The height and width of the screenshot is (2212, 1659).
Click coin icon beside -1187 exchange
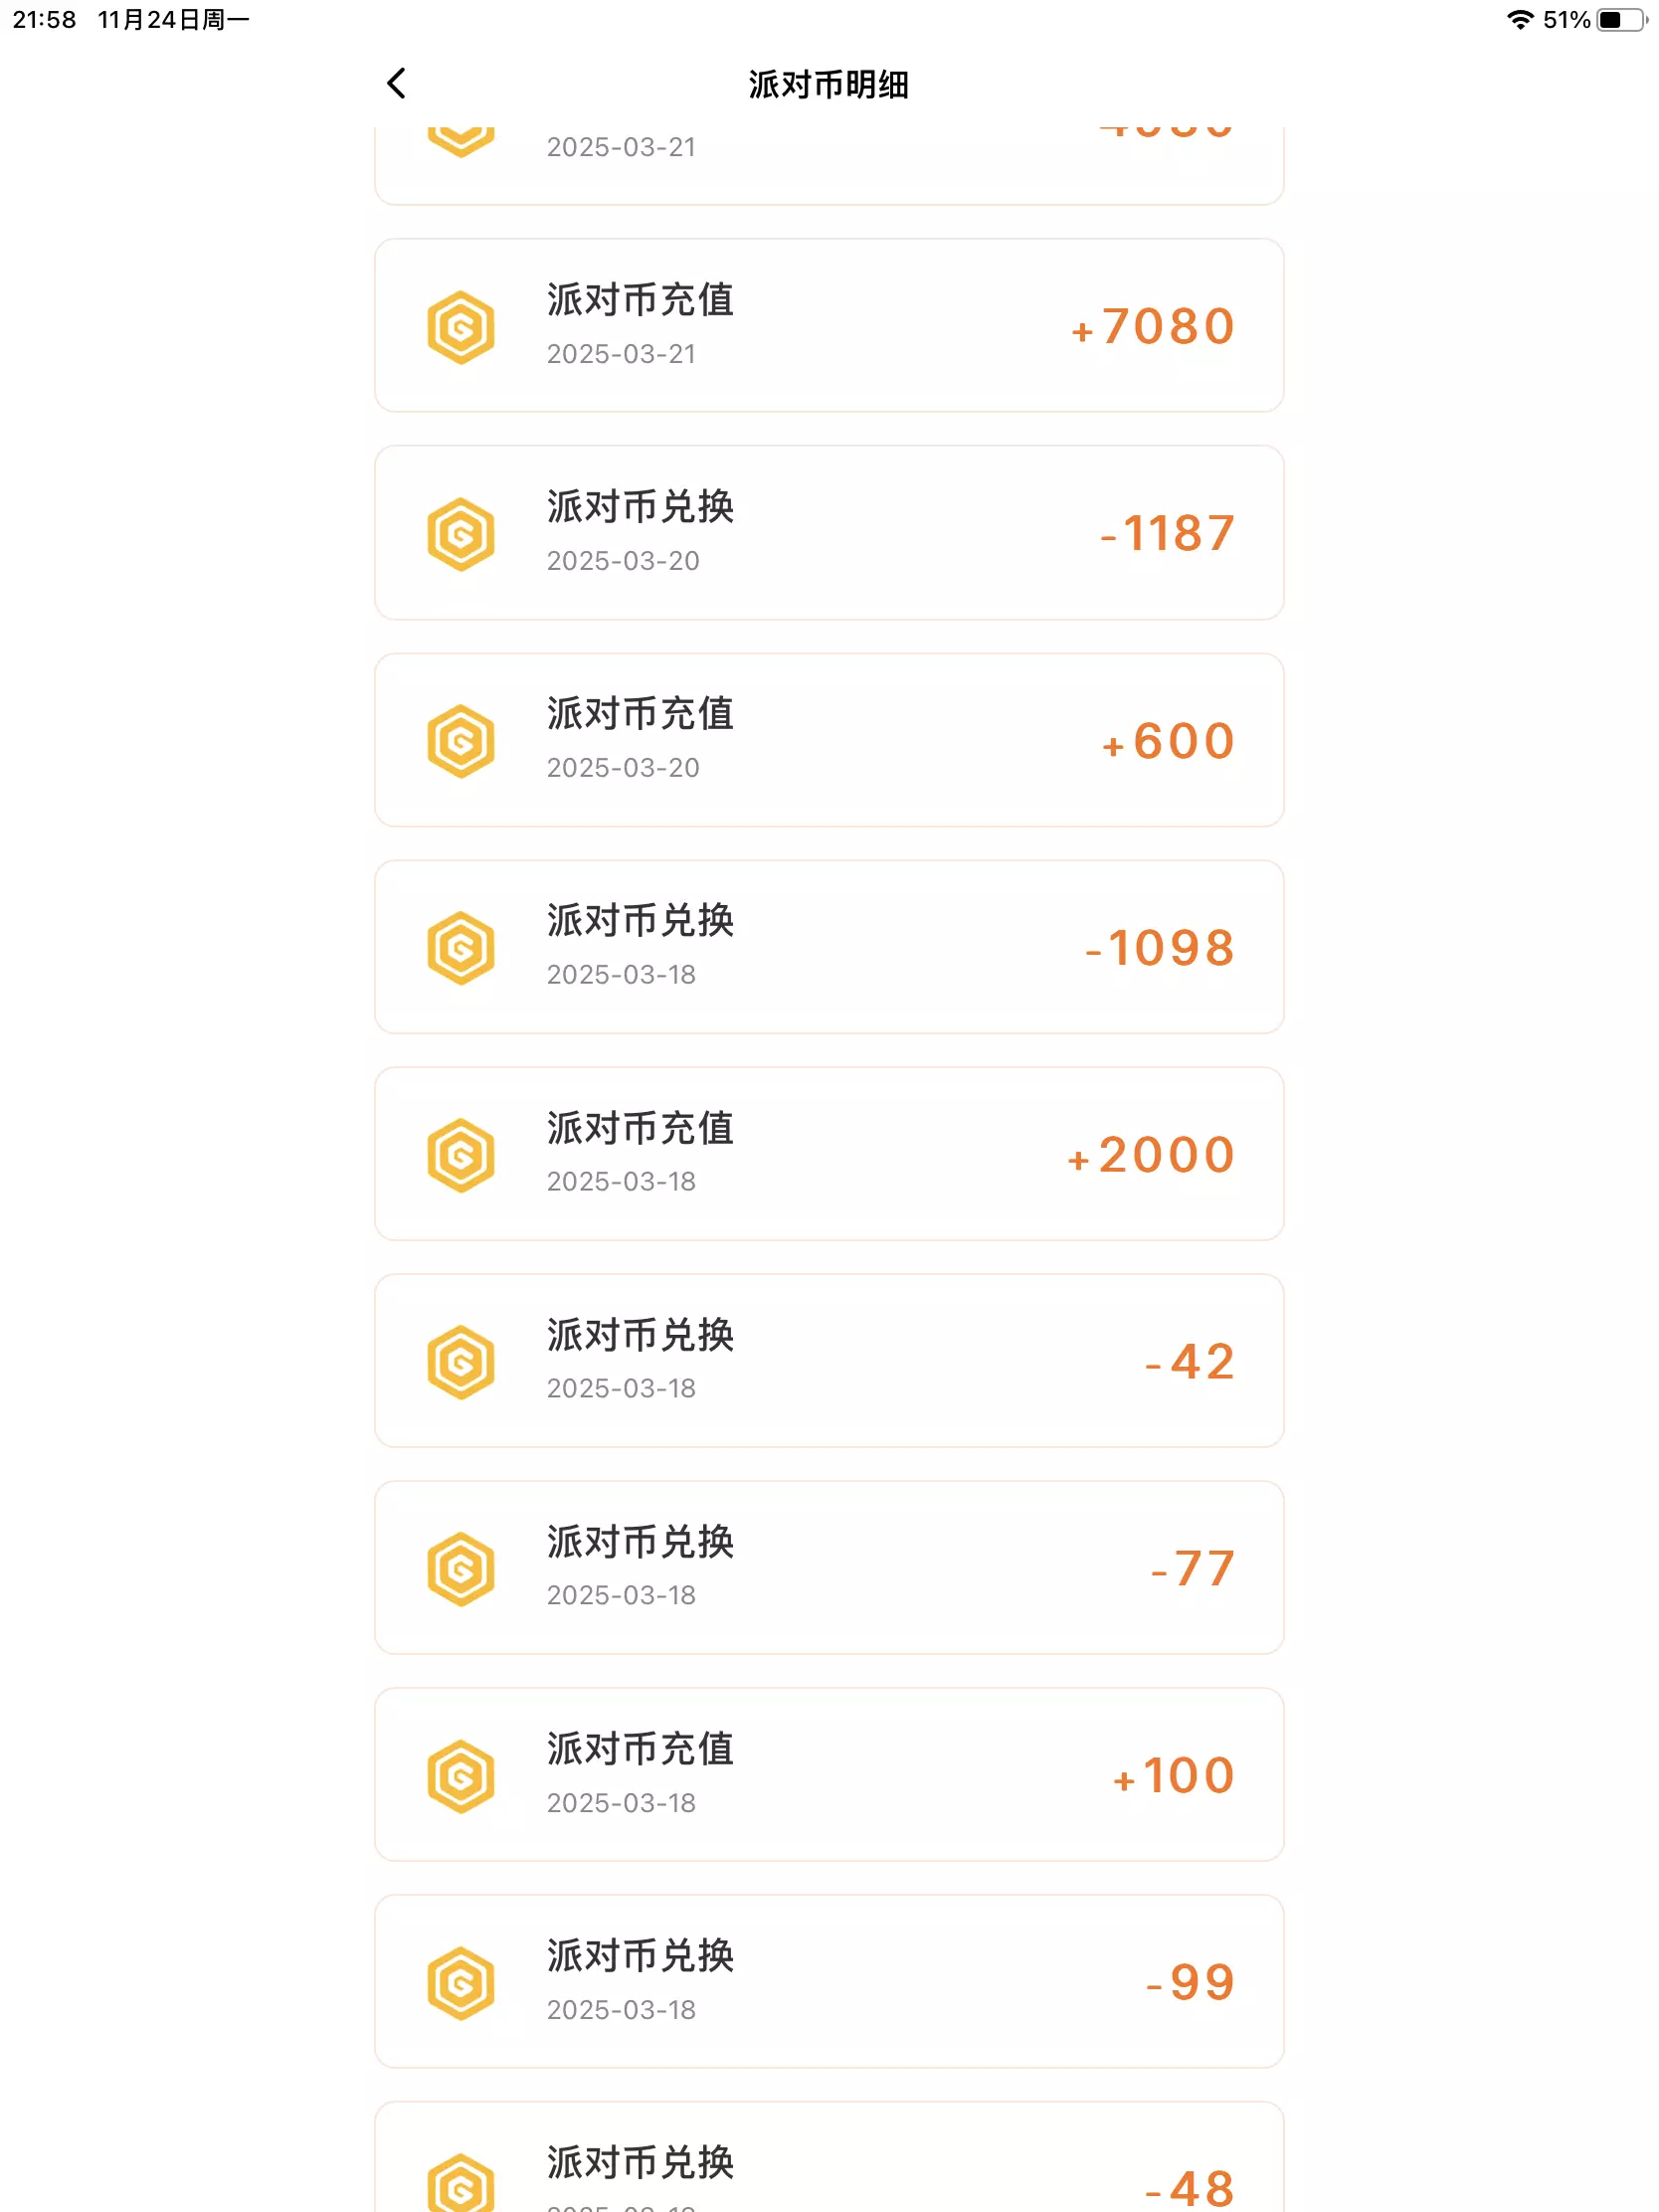(x=460, y=534)
